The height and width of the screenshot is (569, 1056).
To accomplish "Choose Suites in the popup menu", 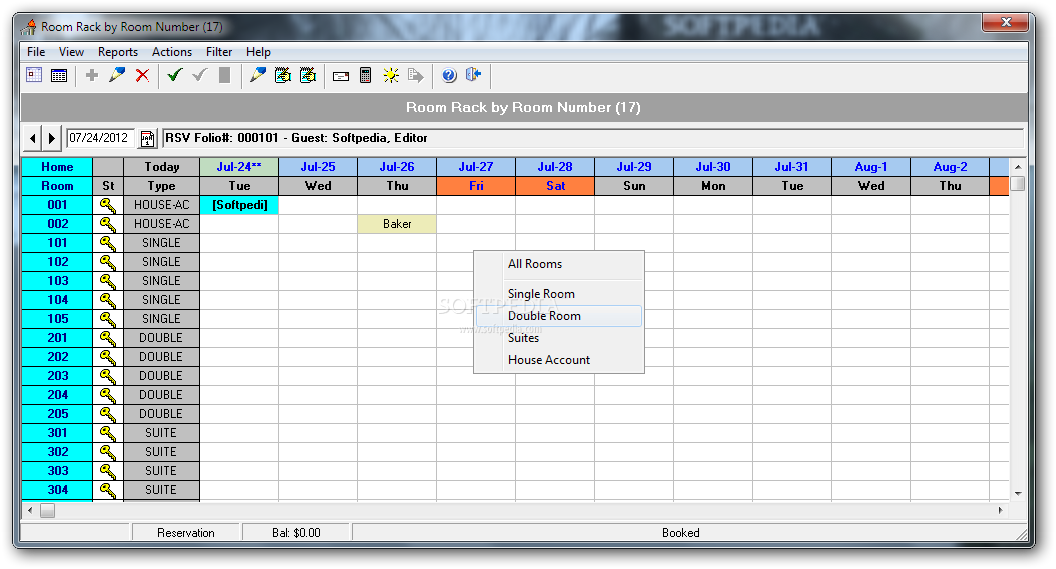I will tap(559, 338).
